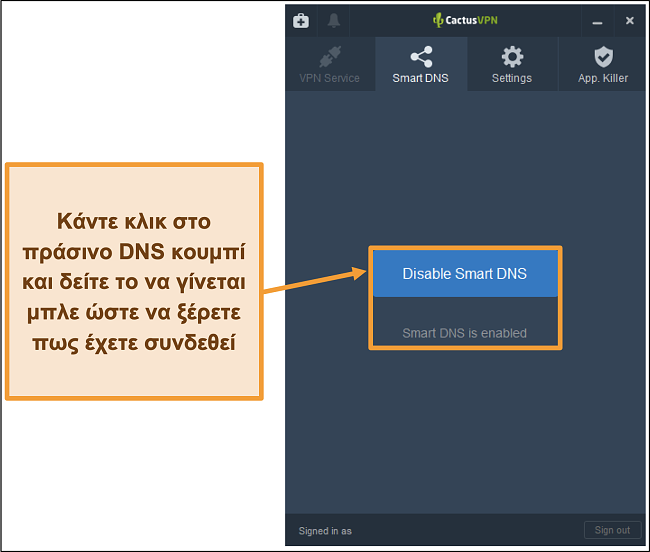Screen dimensions: 650x552
Task: Open the Settings tab
Action: click(512, 64)
